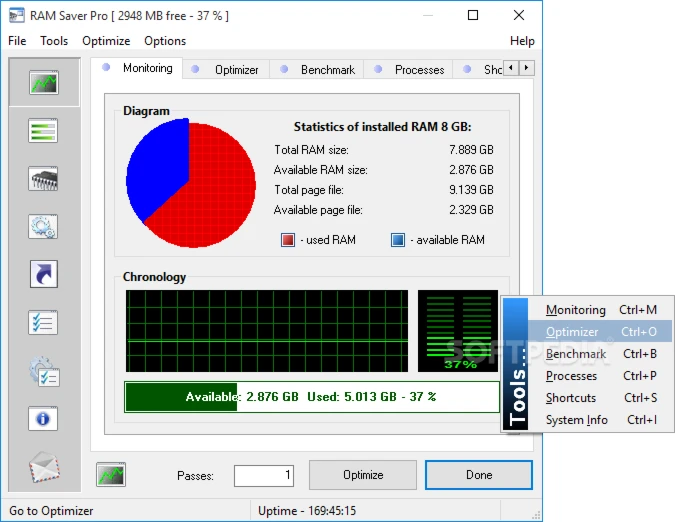
Task: Click the envelope mail icon in the sidebar
Action: (x=43, y=466)
